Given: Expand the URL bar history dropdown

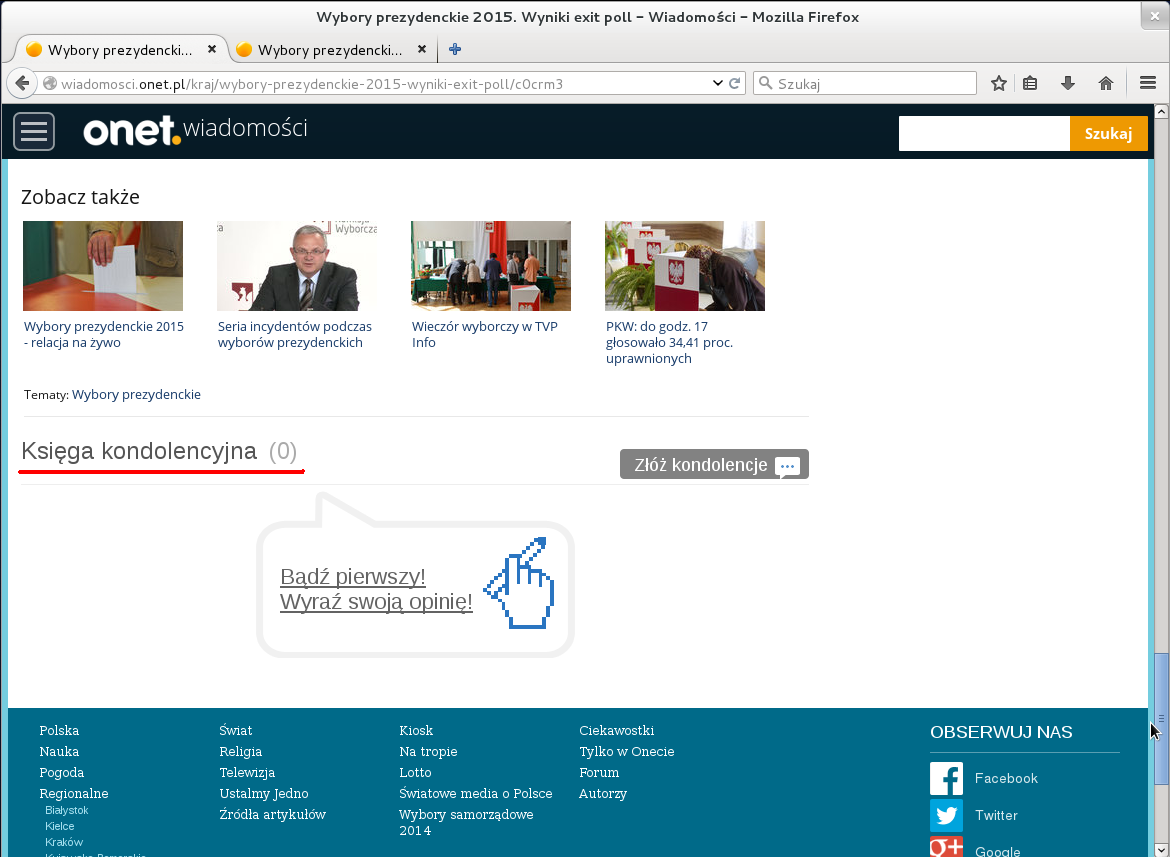Looking at the screenshot, I should click(717, 84).
